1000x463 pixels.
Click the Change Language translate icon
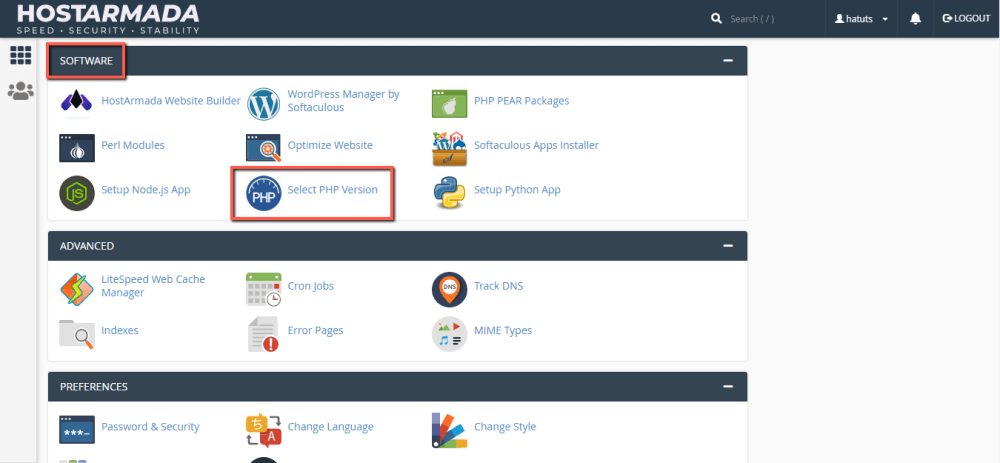coord(263,430)
